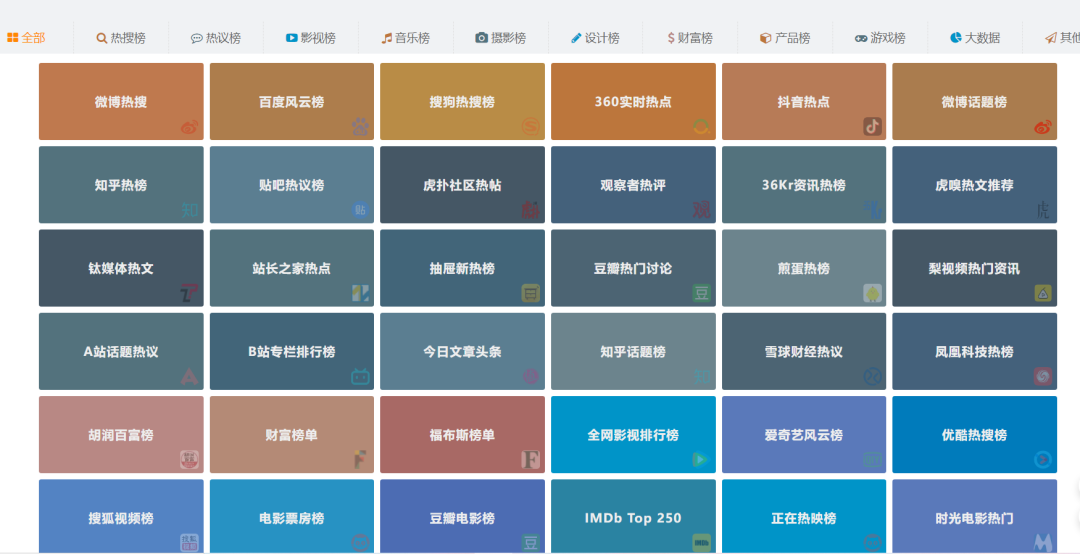Click the IMDb badge on IMDb Top 250 card
Image resolution: width=1080 pixels, height=554 pixels.
pyautogui.click(x=701, y=543)
